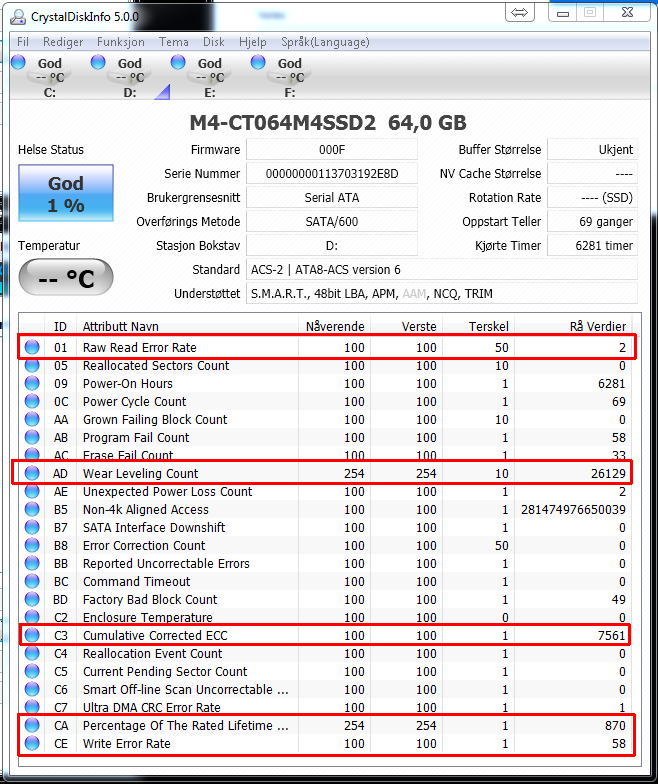Click the Terskel column header

click(478, 326)
